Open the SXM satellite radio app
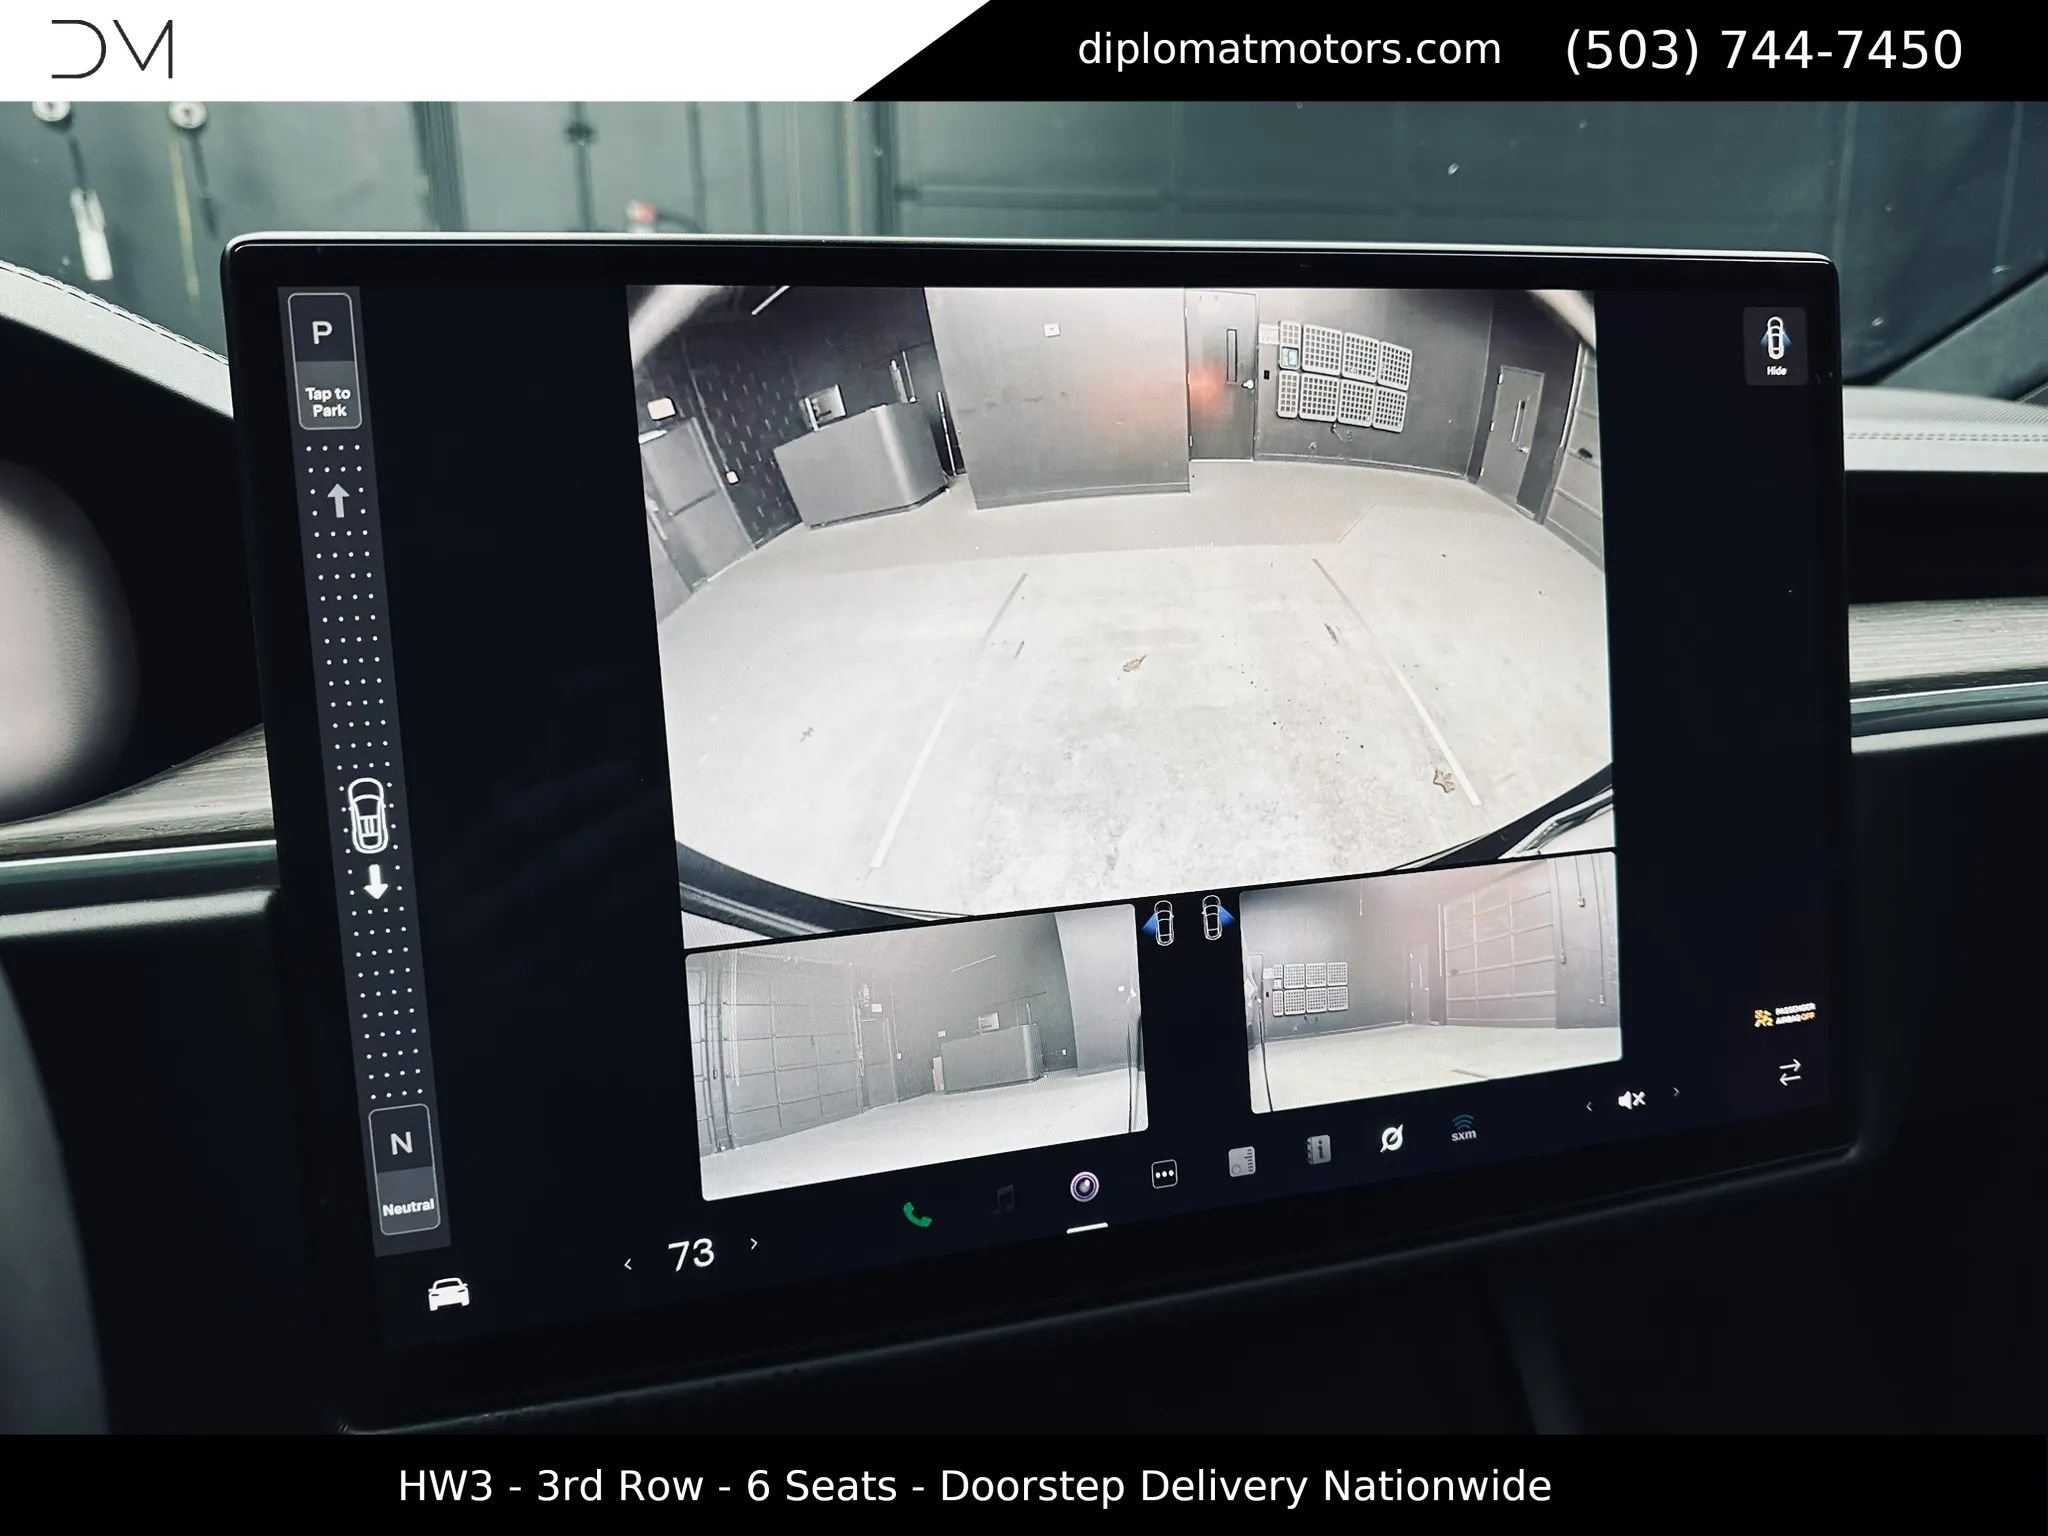The image size is (2048, 1536). pyautogui.click(x=1463, y=1127)
